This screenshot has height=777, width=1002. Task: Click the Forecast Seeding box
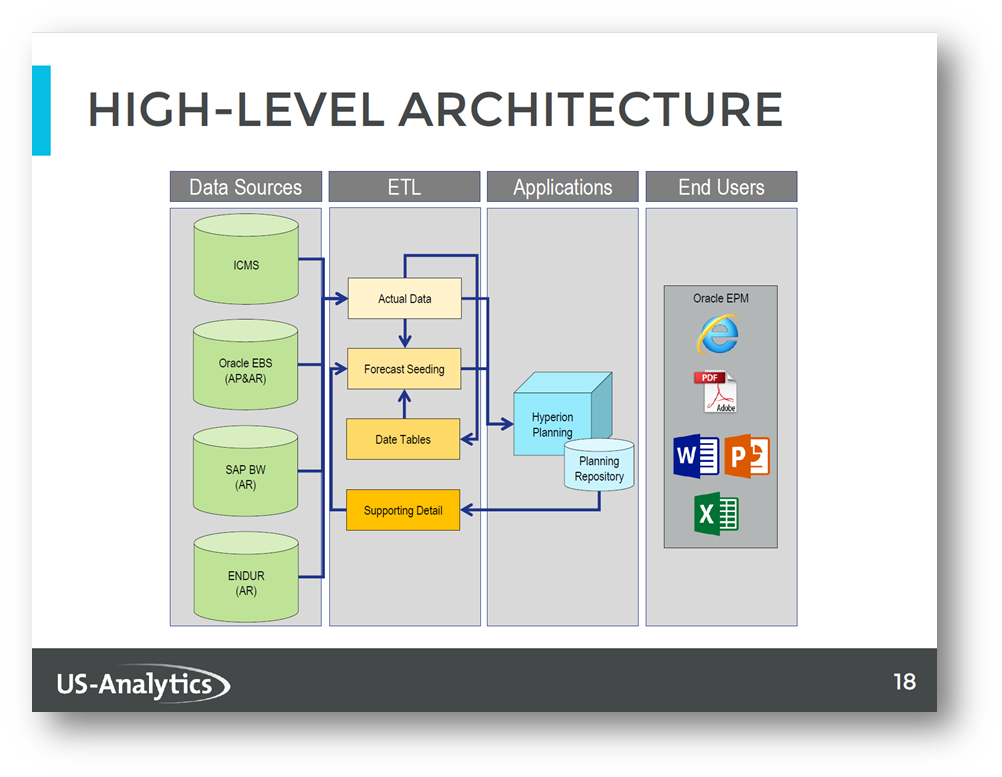tap(404, 369)
